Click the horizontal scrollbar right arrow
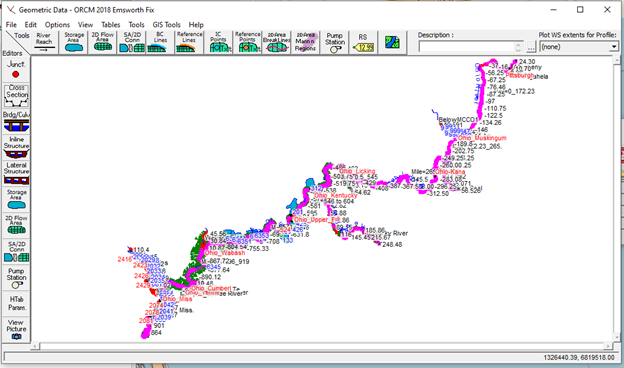The width and height of the screenshot is (624, 368). tap(608, 346)
